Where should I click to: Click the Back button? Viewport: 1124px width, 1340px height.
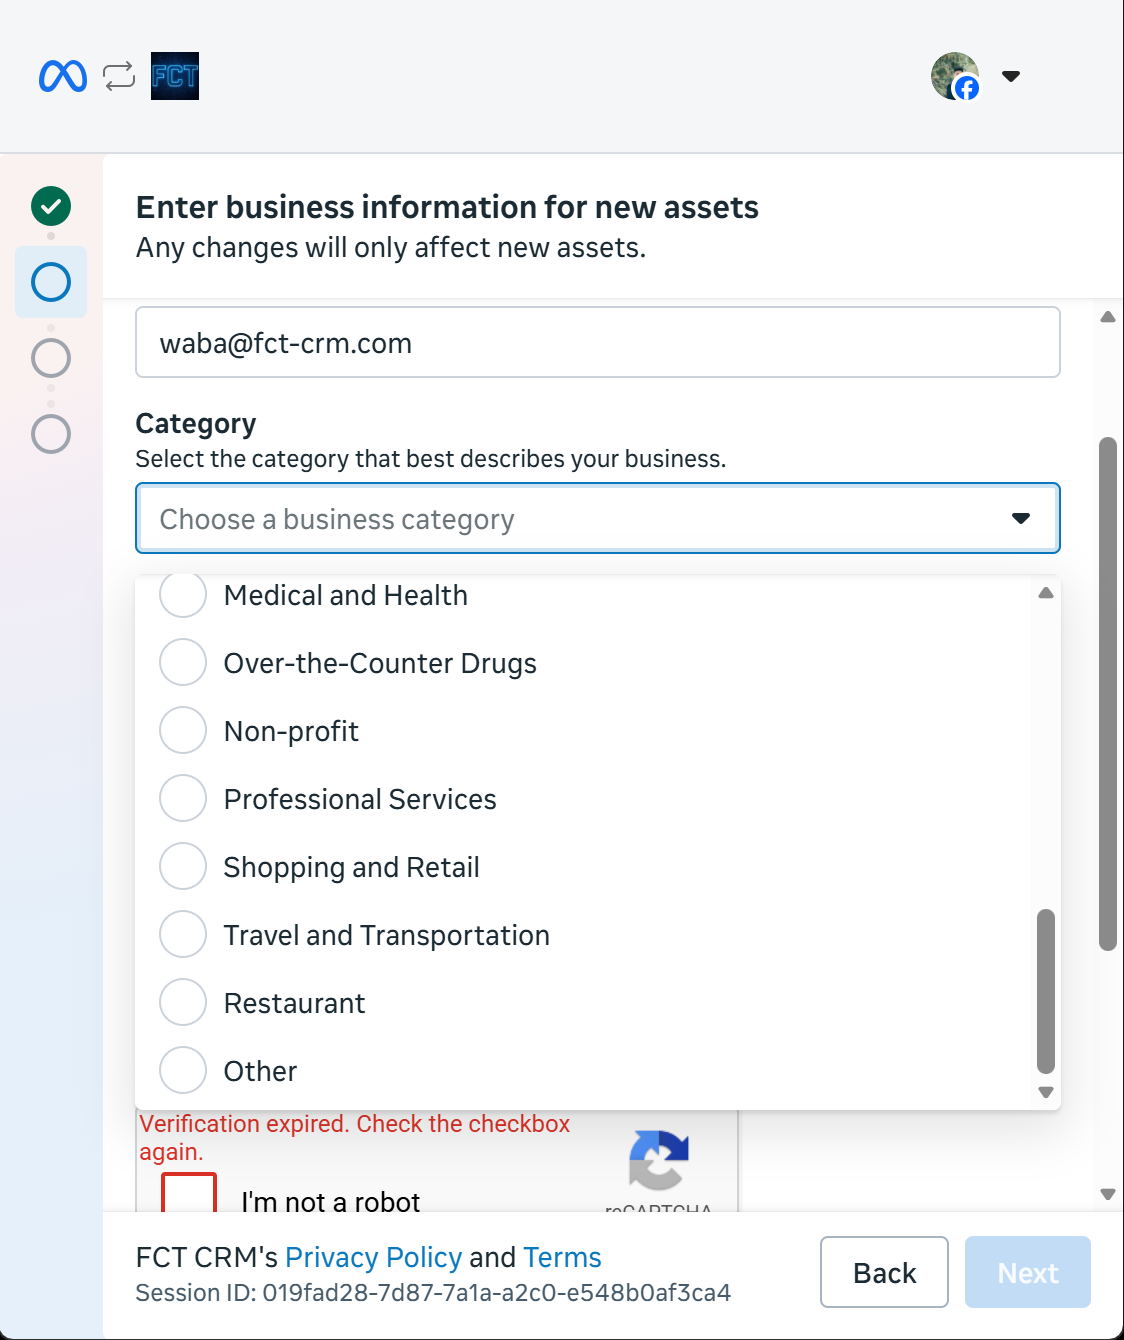pos(884,1272)
